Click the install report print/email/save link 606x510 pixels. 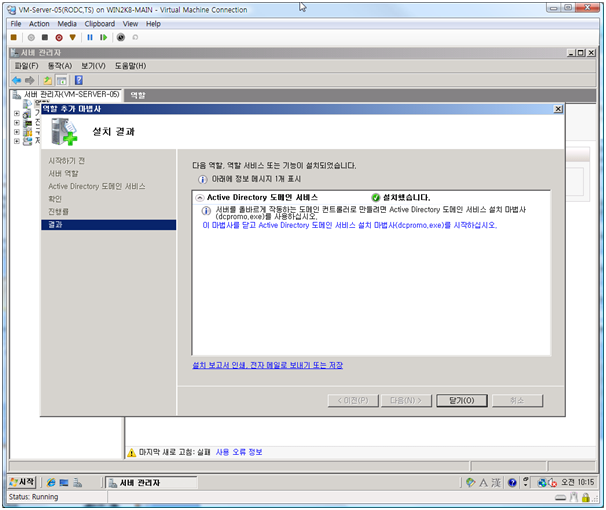click(267, 366)
